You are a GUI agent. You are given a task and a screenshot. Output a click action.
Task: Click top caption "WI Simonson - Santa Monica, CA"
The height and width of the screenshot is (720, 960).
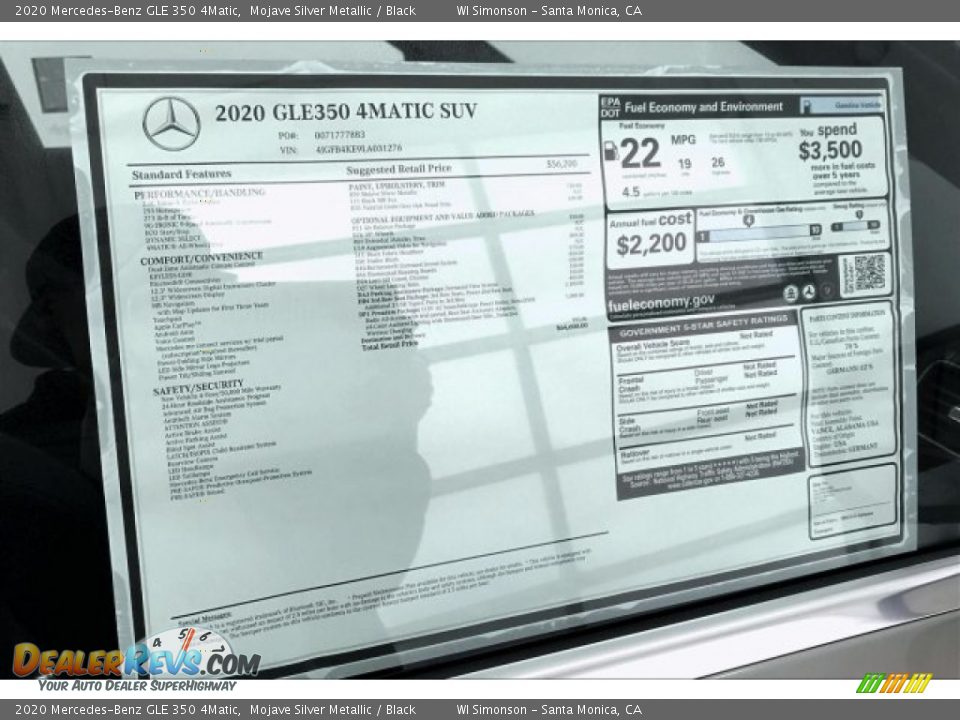[x=549, y=10]
